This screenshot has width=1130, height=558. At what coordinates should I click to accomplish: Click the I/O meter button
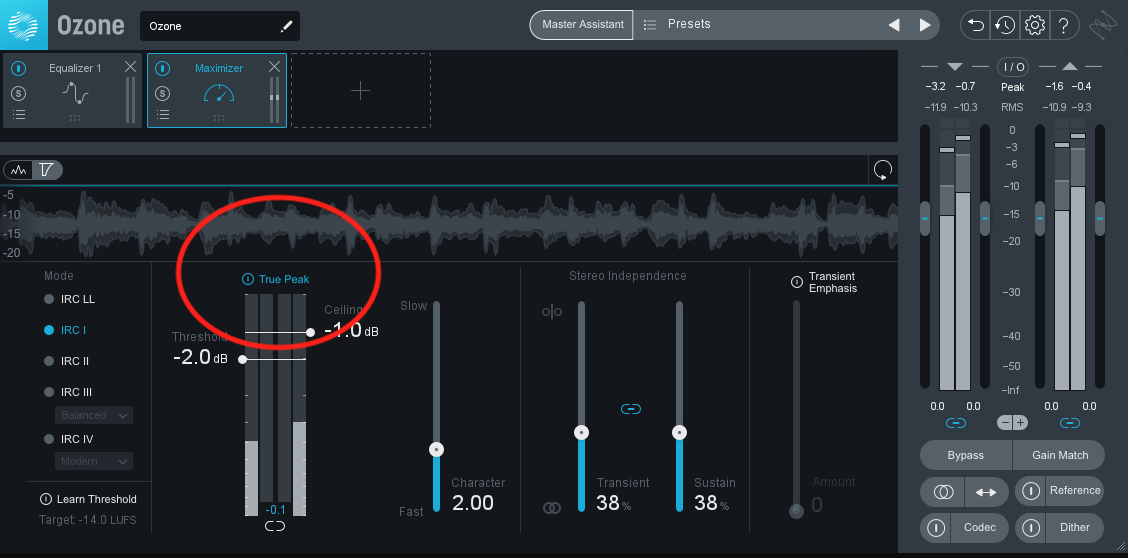pos(1013,67)
